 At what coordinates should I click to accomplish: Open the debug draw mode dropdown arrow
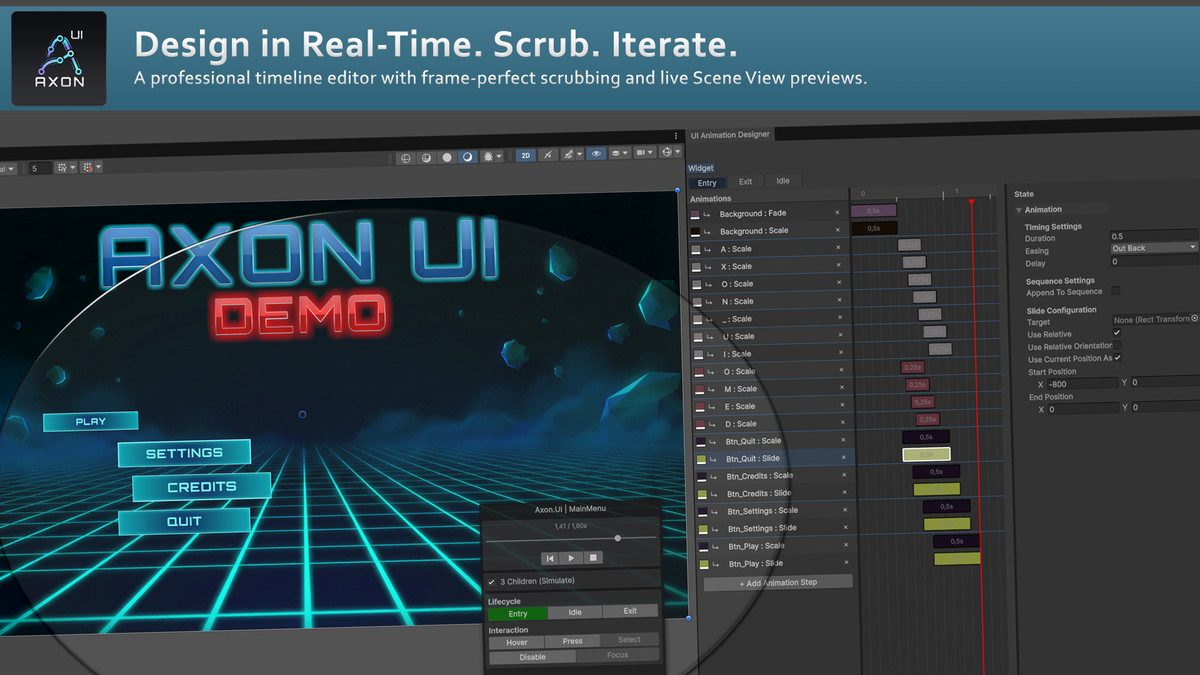pos(499,157)
